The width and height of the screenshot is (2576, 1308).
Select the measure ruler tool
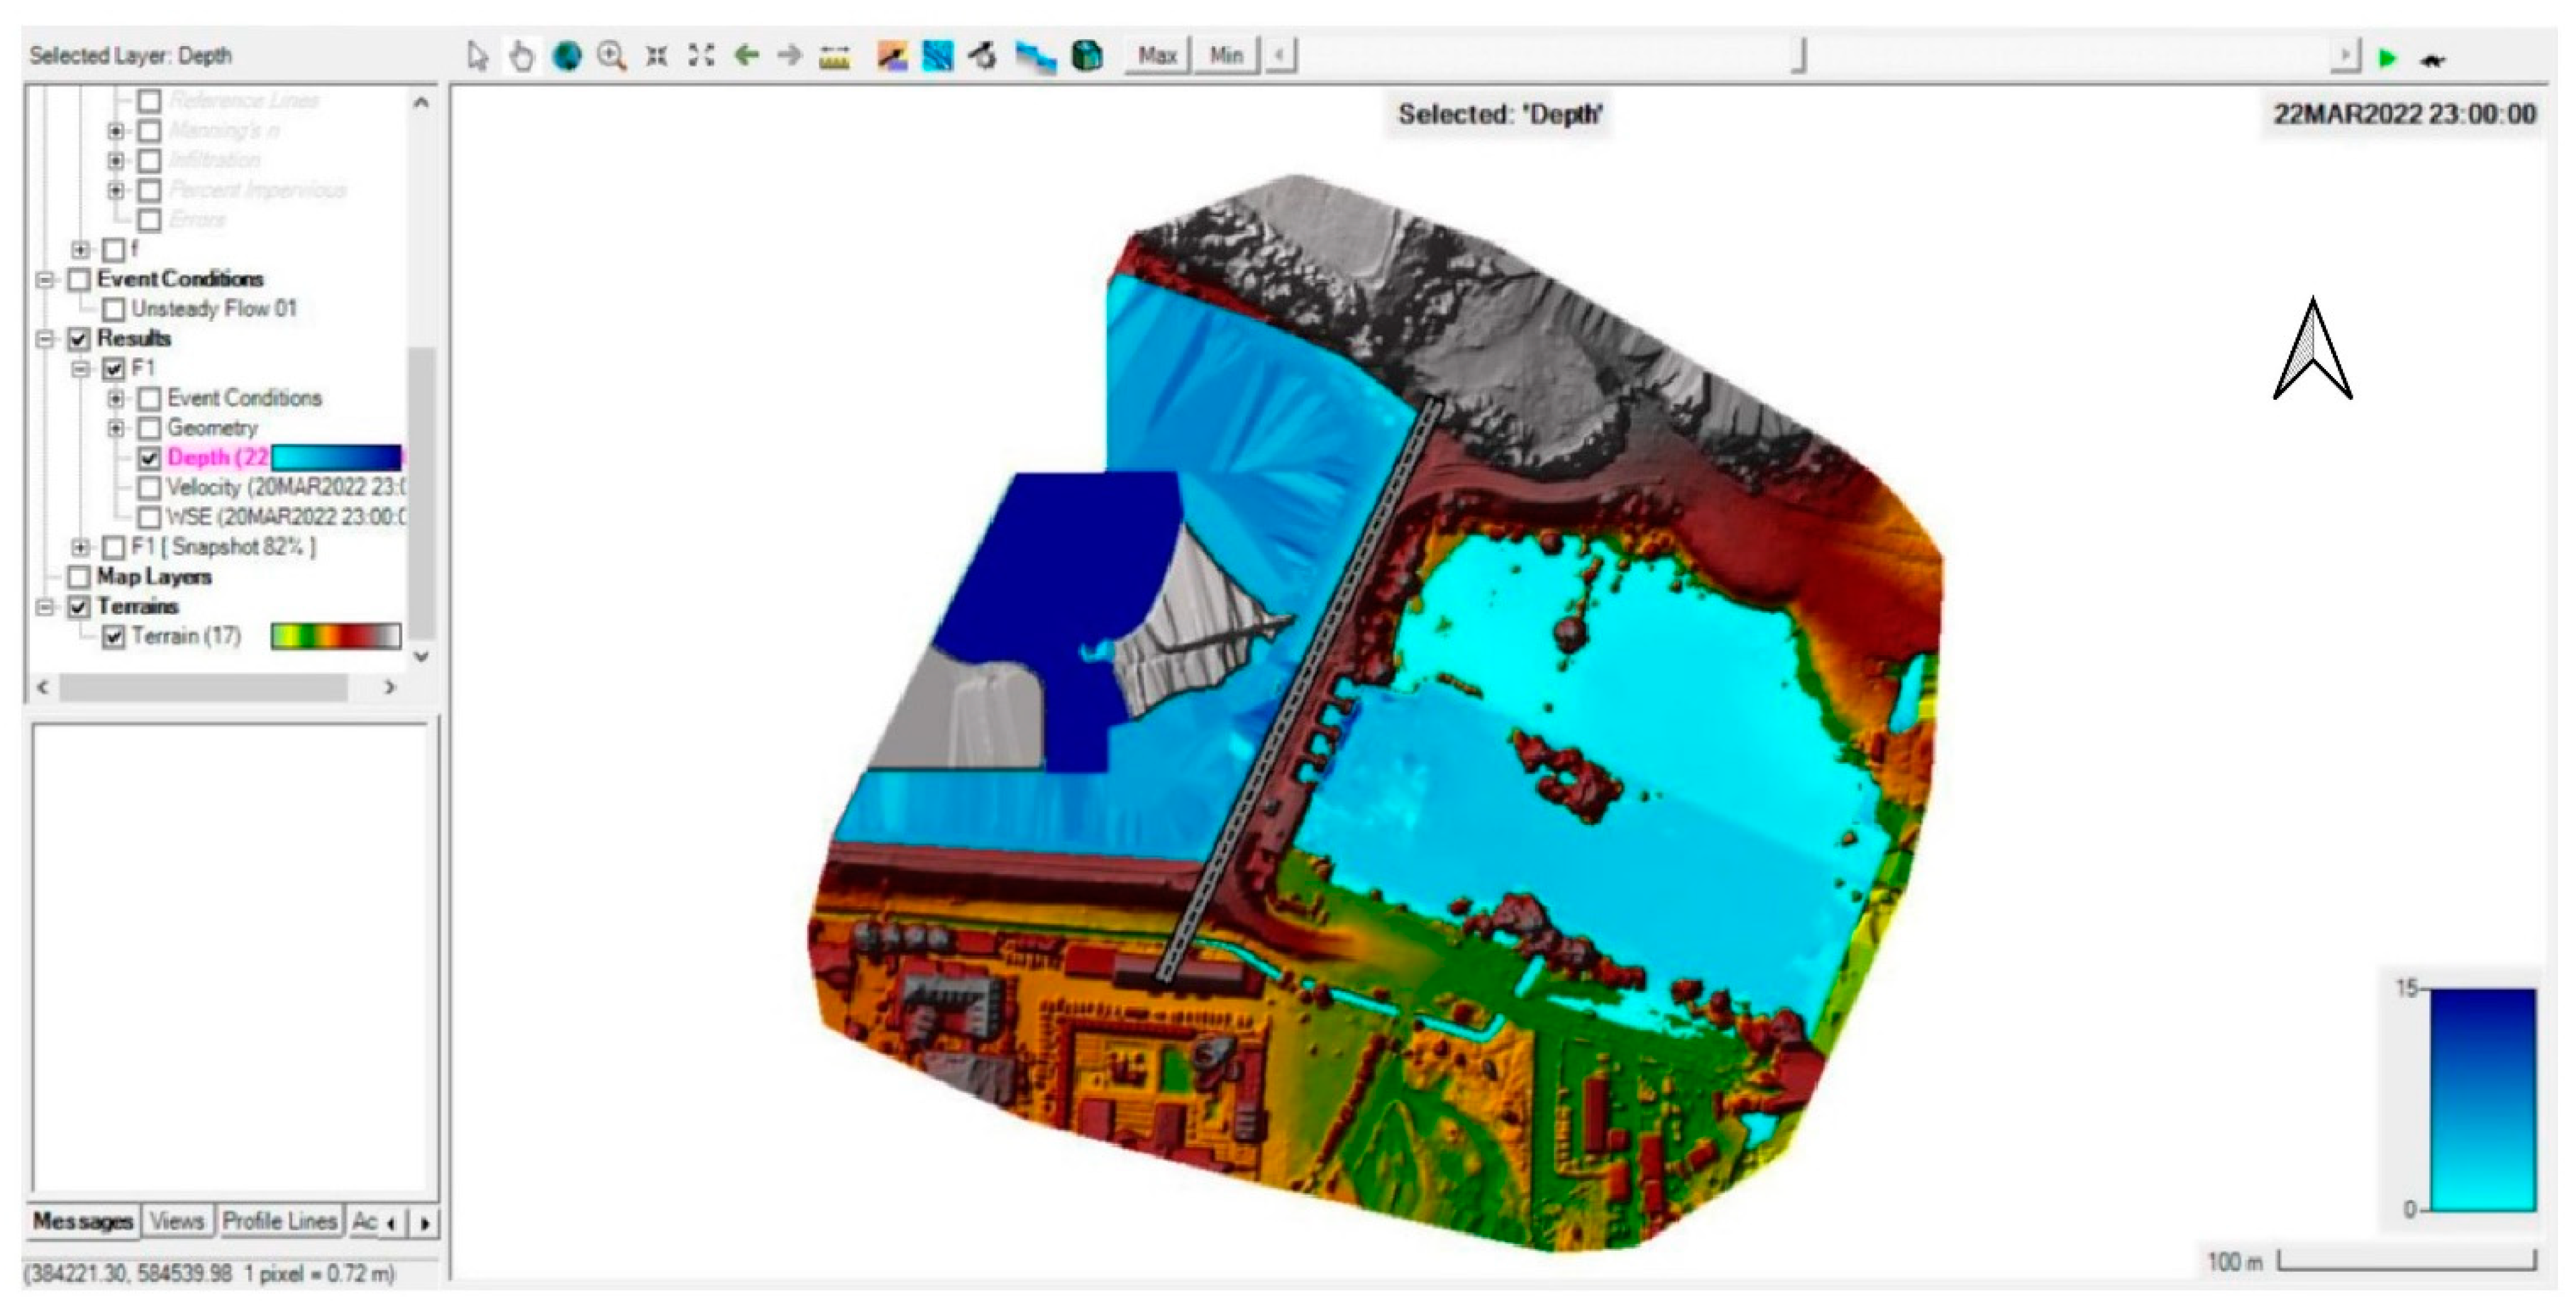[x=834, y=57]
